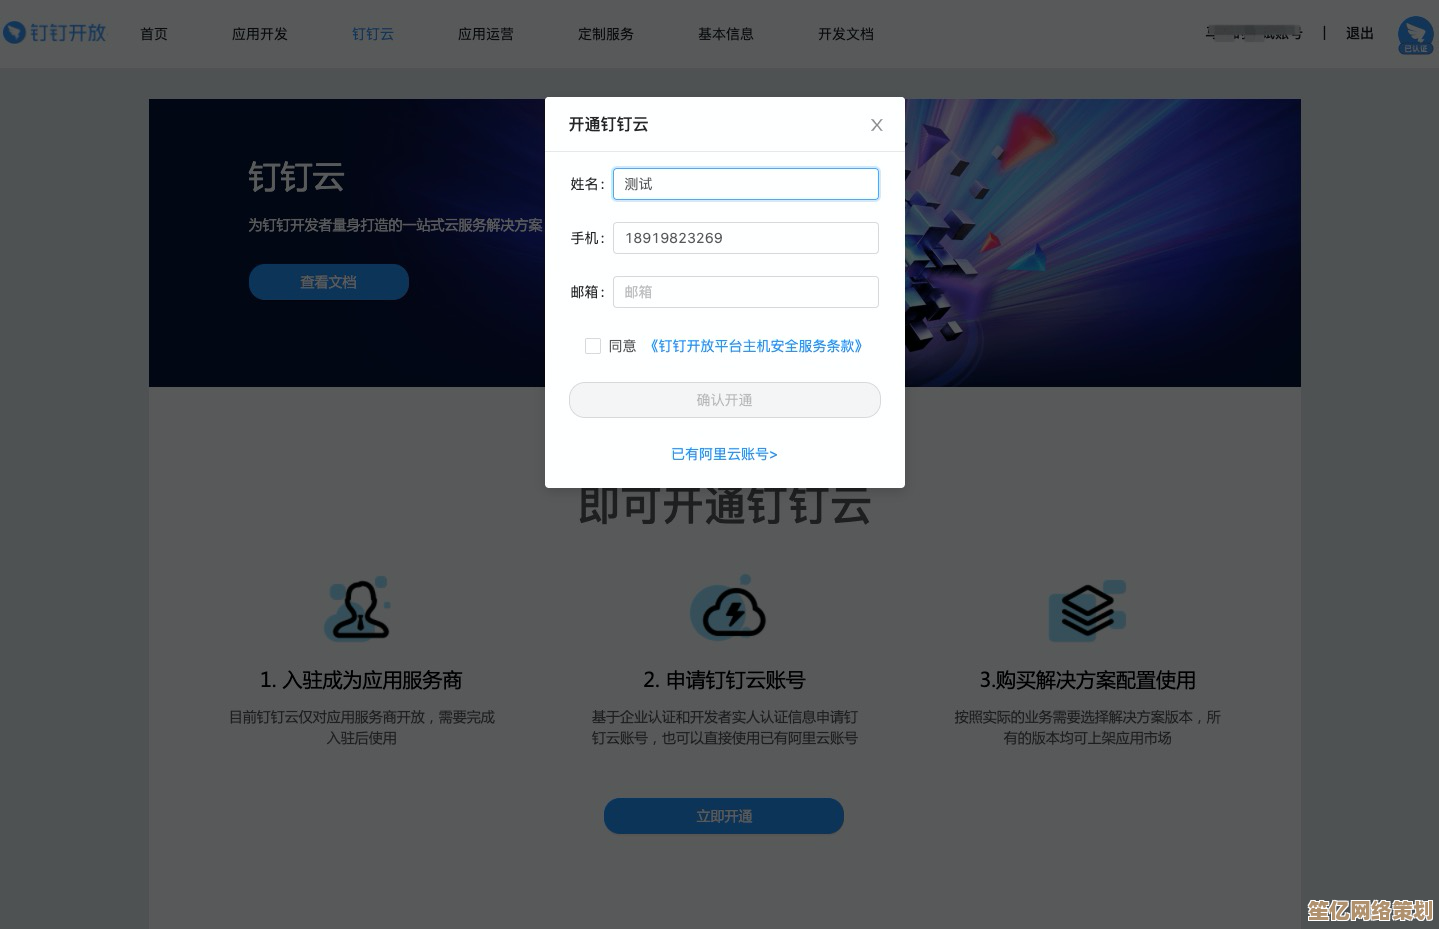Open the 基本信息 nav item
The width and height of the screenshot is (1439, 929).
tap(726, 34)
